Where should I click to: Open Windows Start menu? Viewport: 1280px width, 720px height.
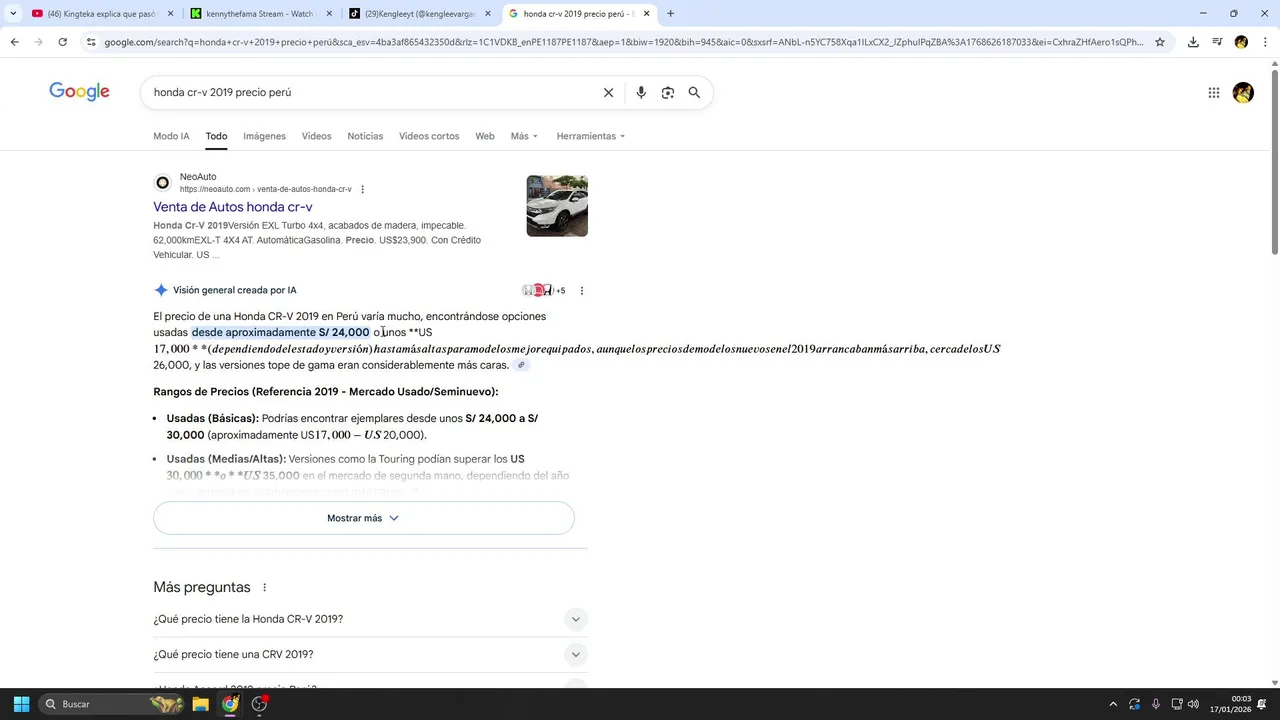click(21, 704)
